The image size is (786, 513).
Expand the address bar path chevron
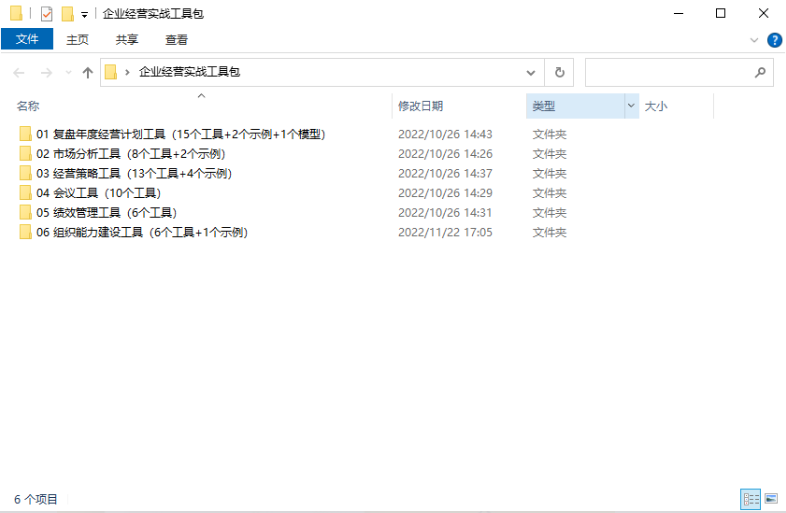point(127,72)
